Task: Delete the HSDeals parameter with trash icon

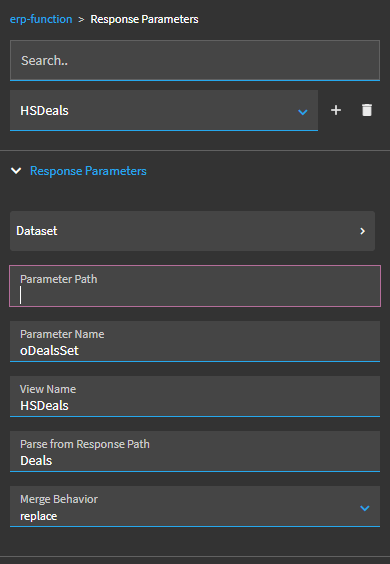Action: tap(367, 110)
